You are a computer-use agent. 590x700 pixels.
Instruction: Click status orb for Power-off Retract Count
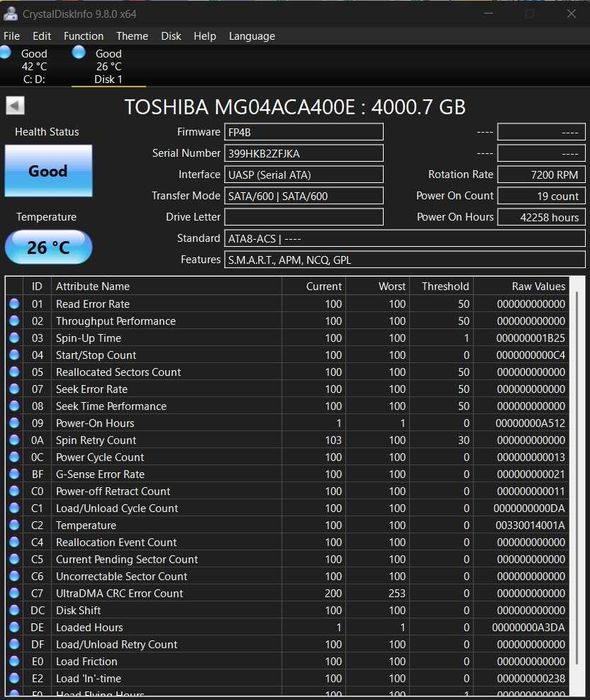coord(14,491)
